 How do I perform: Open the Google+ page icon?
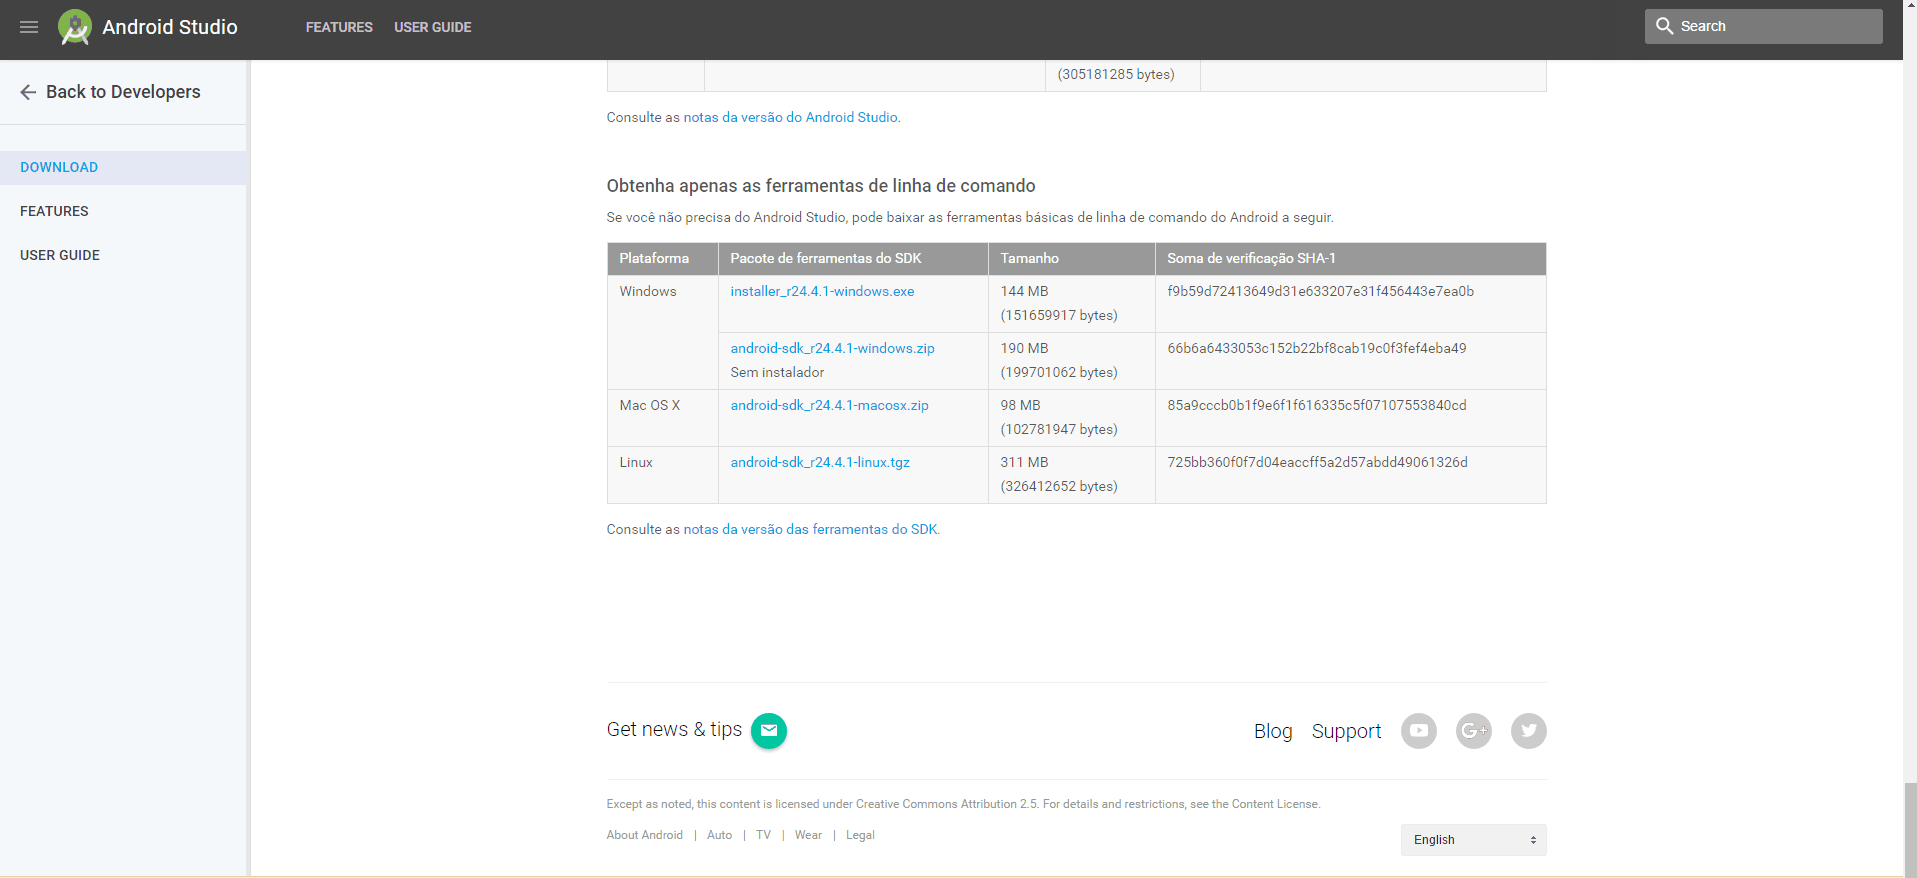tap(1474, 731)
